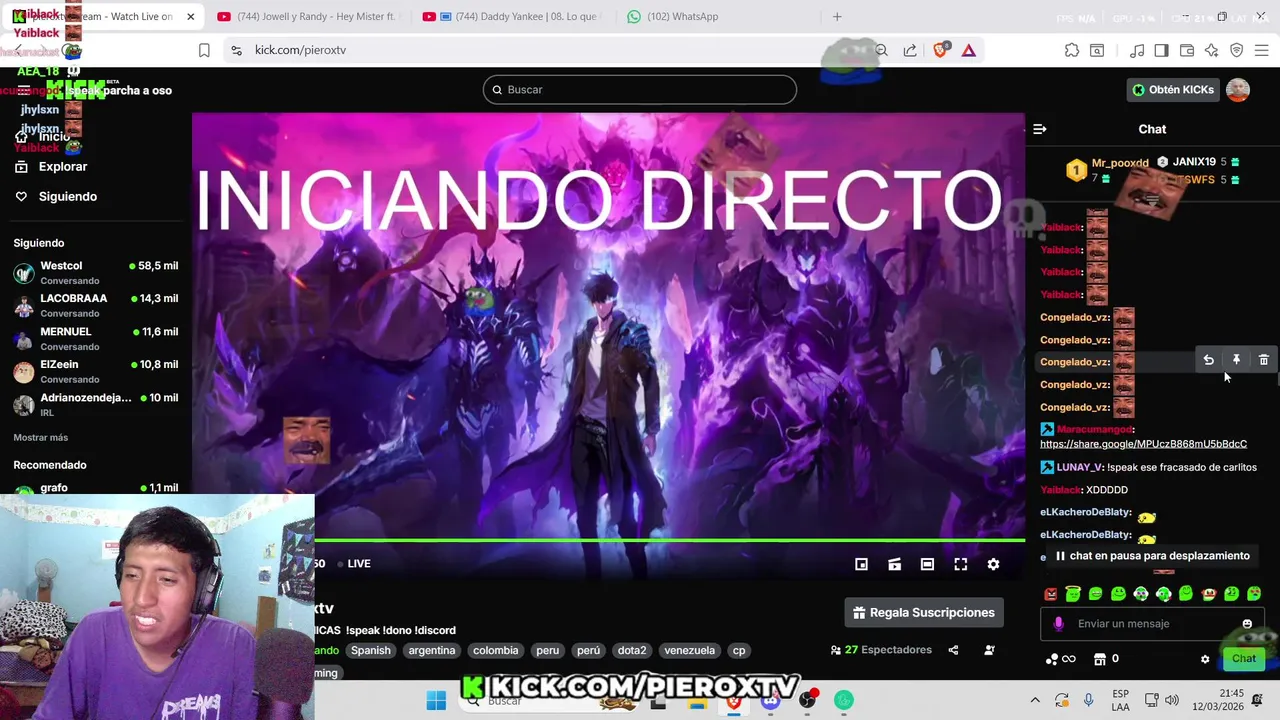
Task: Open Discord from the taskbar
Action: 770,701
